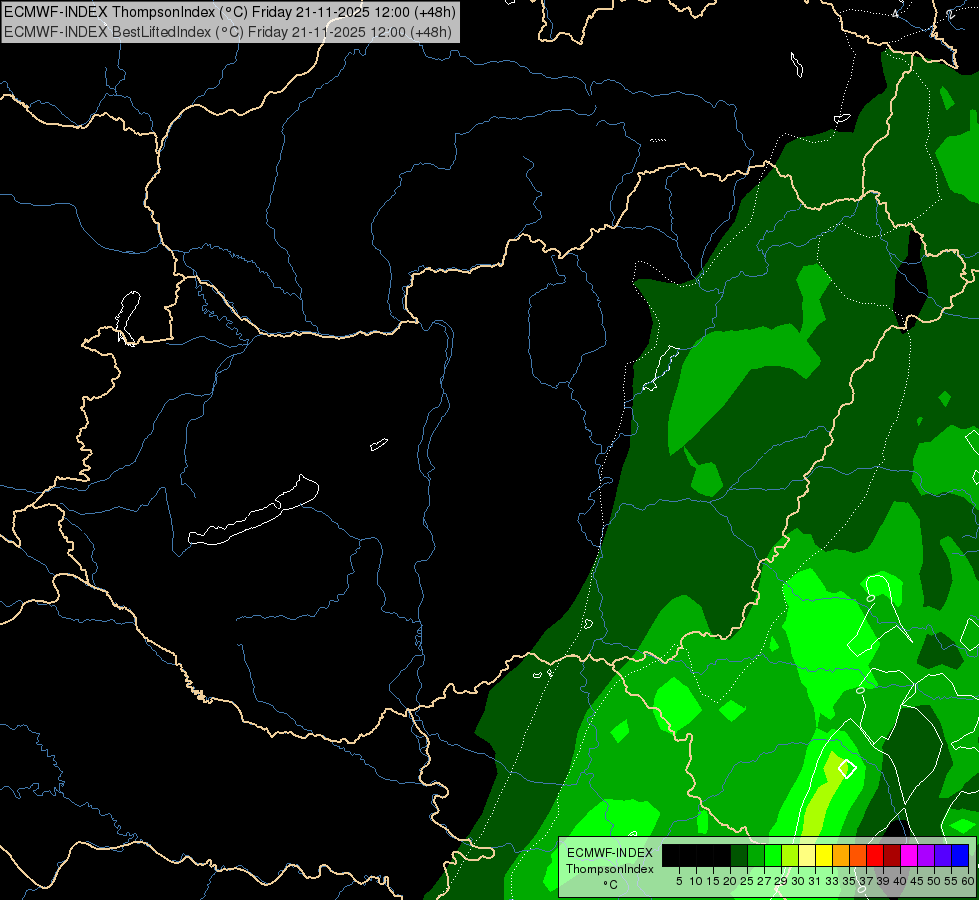Select the pure yellow 31–33 legend swatch
This screenshot has height=900, width=979.
click(824, 855)
